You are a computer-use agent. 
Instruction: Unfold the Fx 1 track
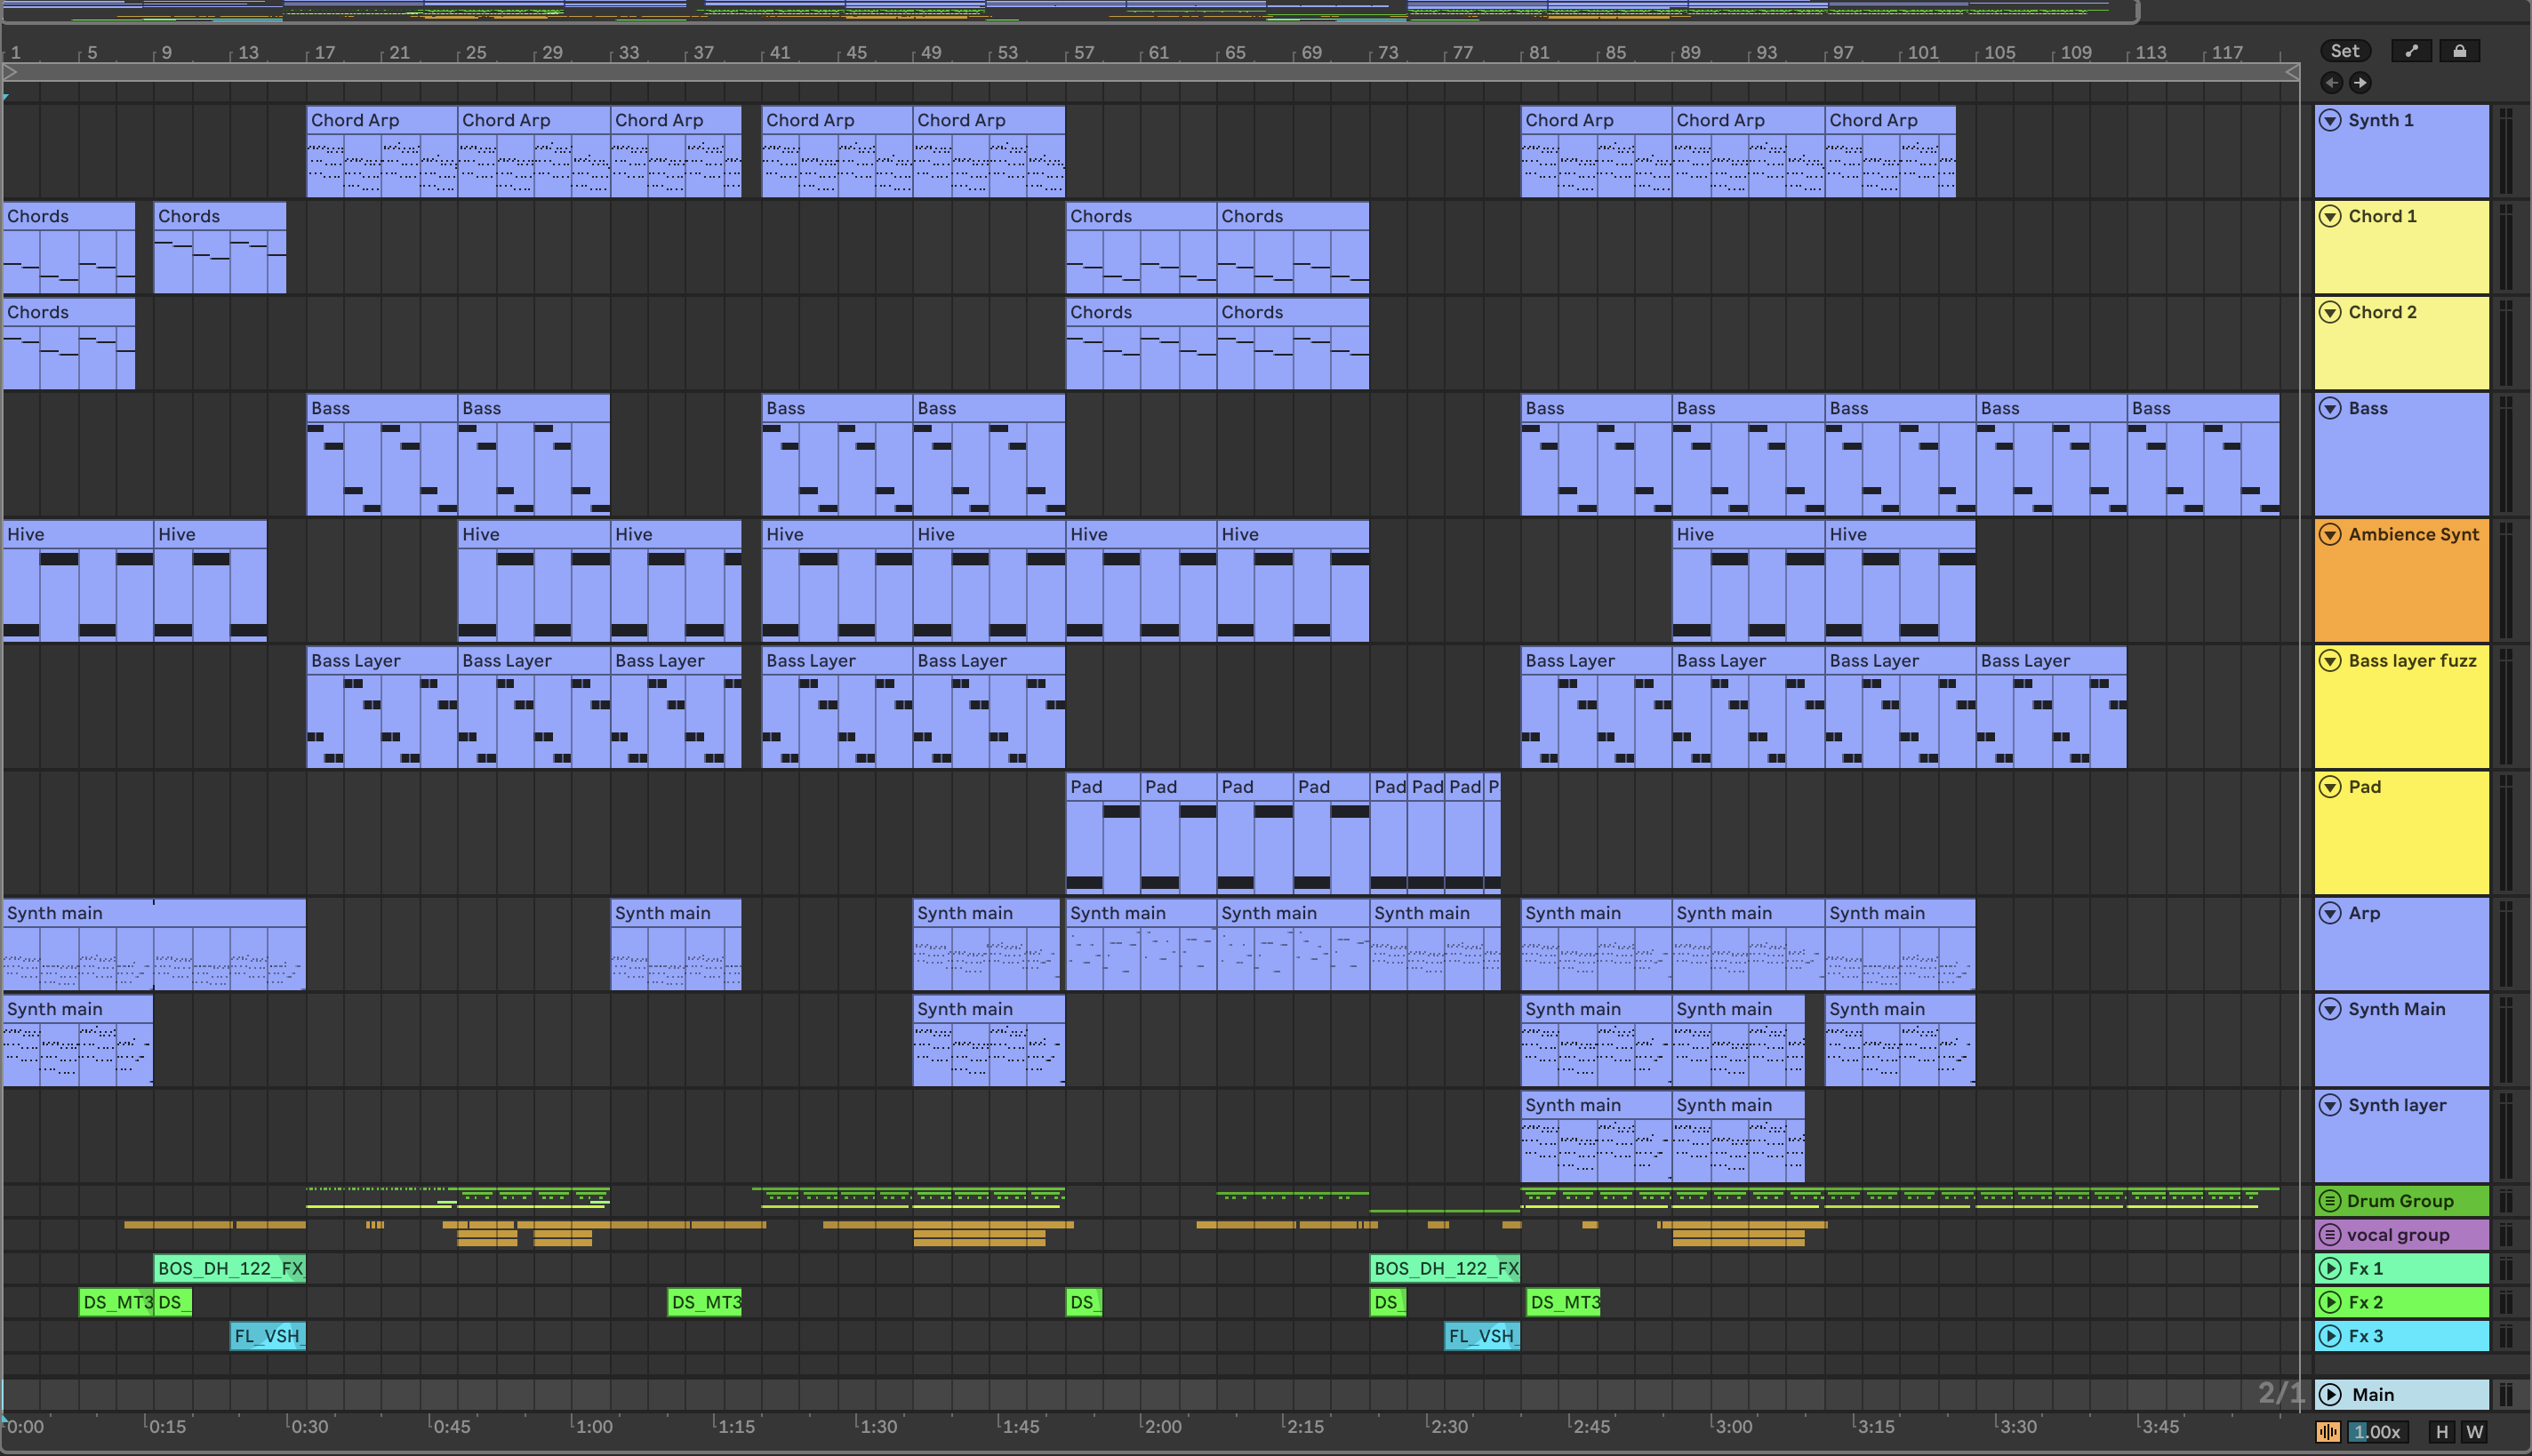pos(2330,1268)
